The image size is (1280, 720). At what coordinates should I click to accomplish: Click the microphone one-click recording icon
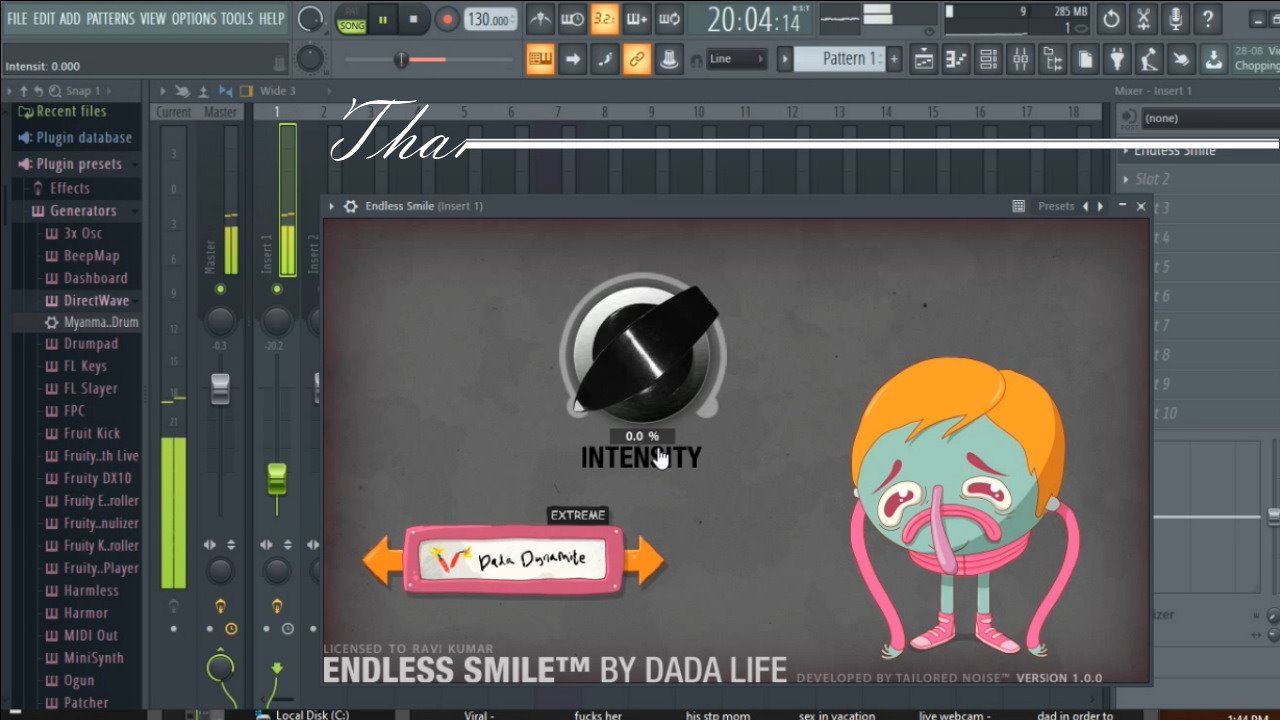pos(1176,19)
